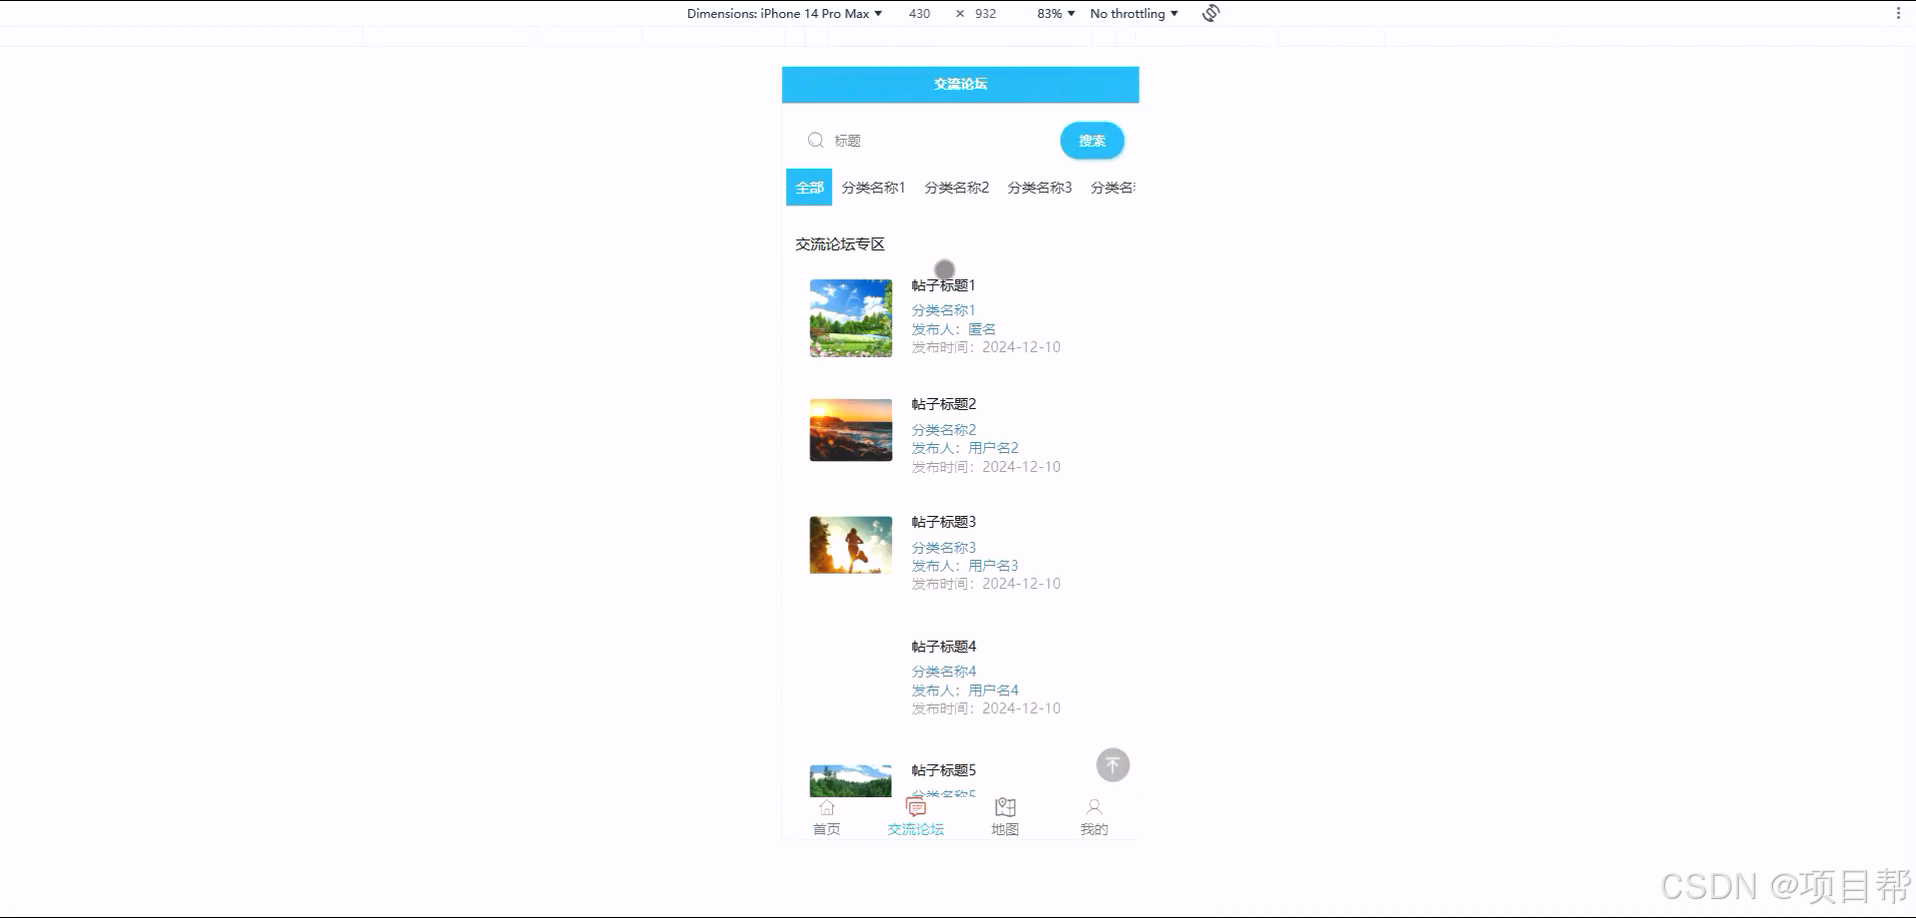Activate the 分类名称2 category filter

(x=955, y=187)
